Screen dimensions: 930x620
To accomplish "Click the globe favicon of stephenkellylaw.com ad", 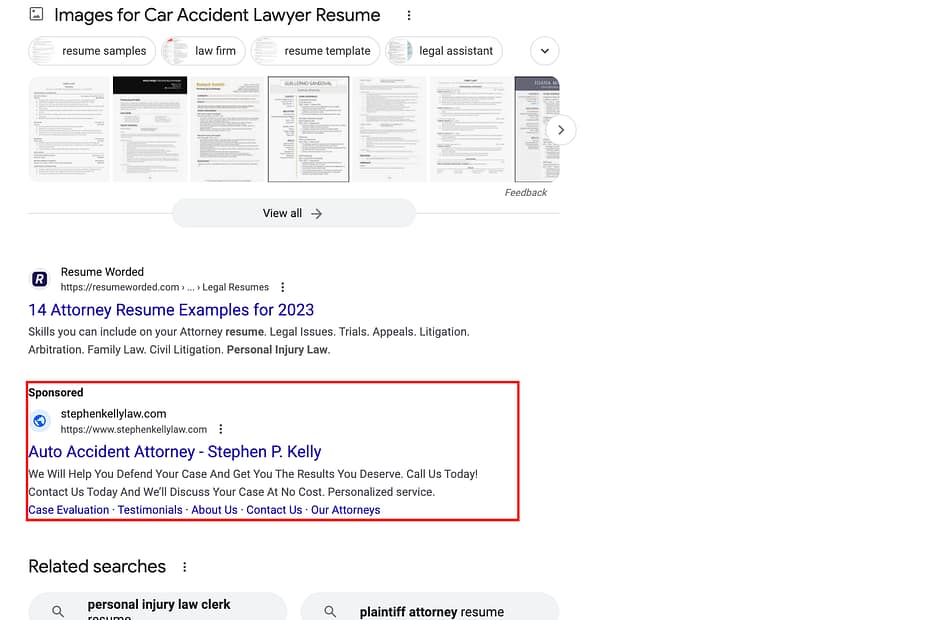I will pos(40,421).
